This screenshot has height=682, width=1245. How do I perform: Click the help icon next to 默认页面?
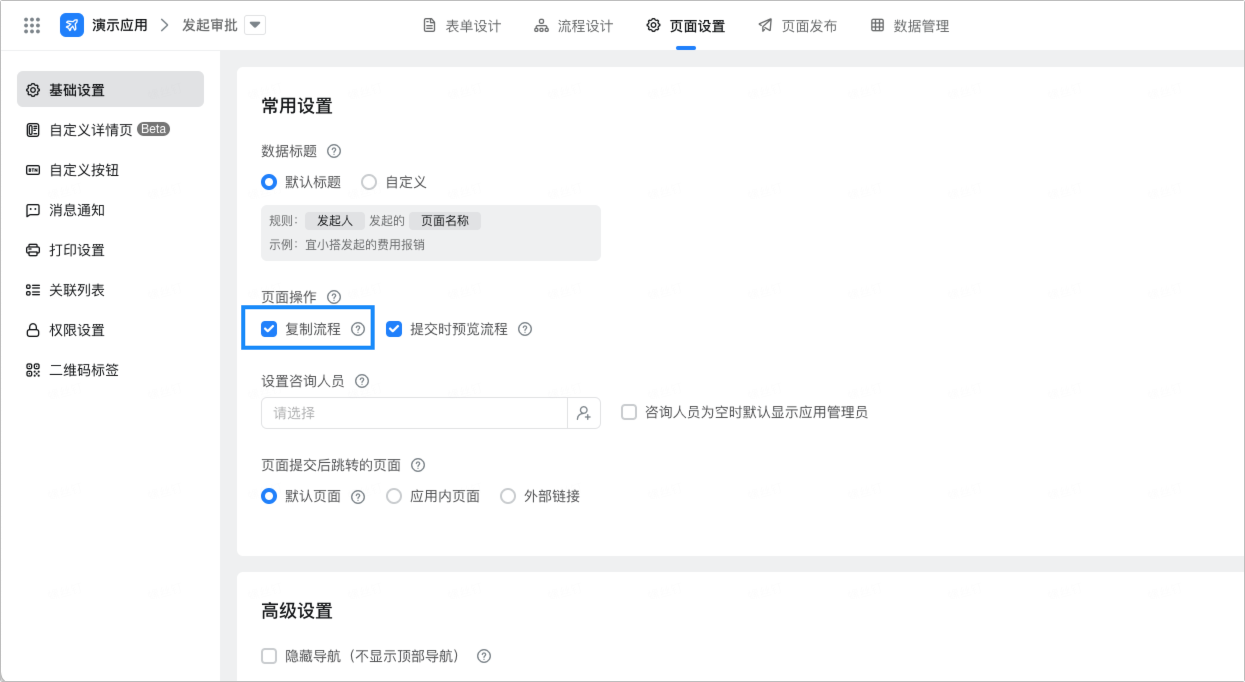358,496
